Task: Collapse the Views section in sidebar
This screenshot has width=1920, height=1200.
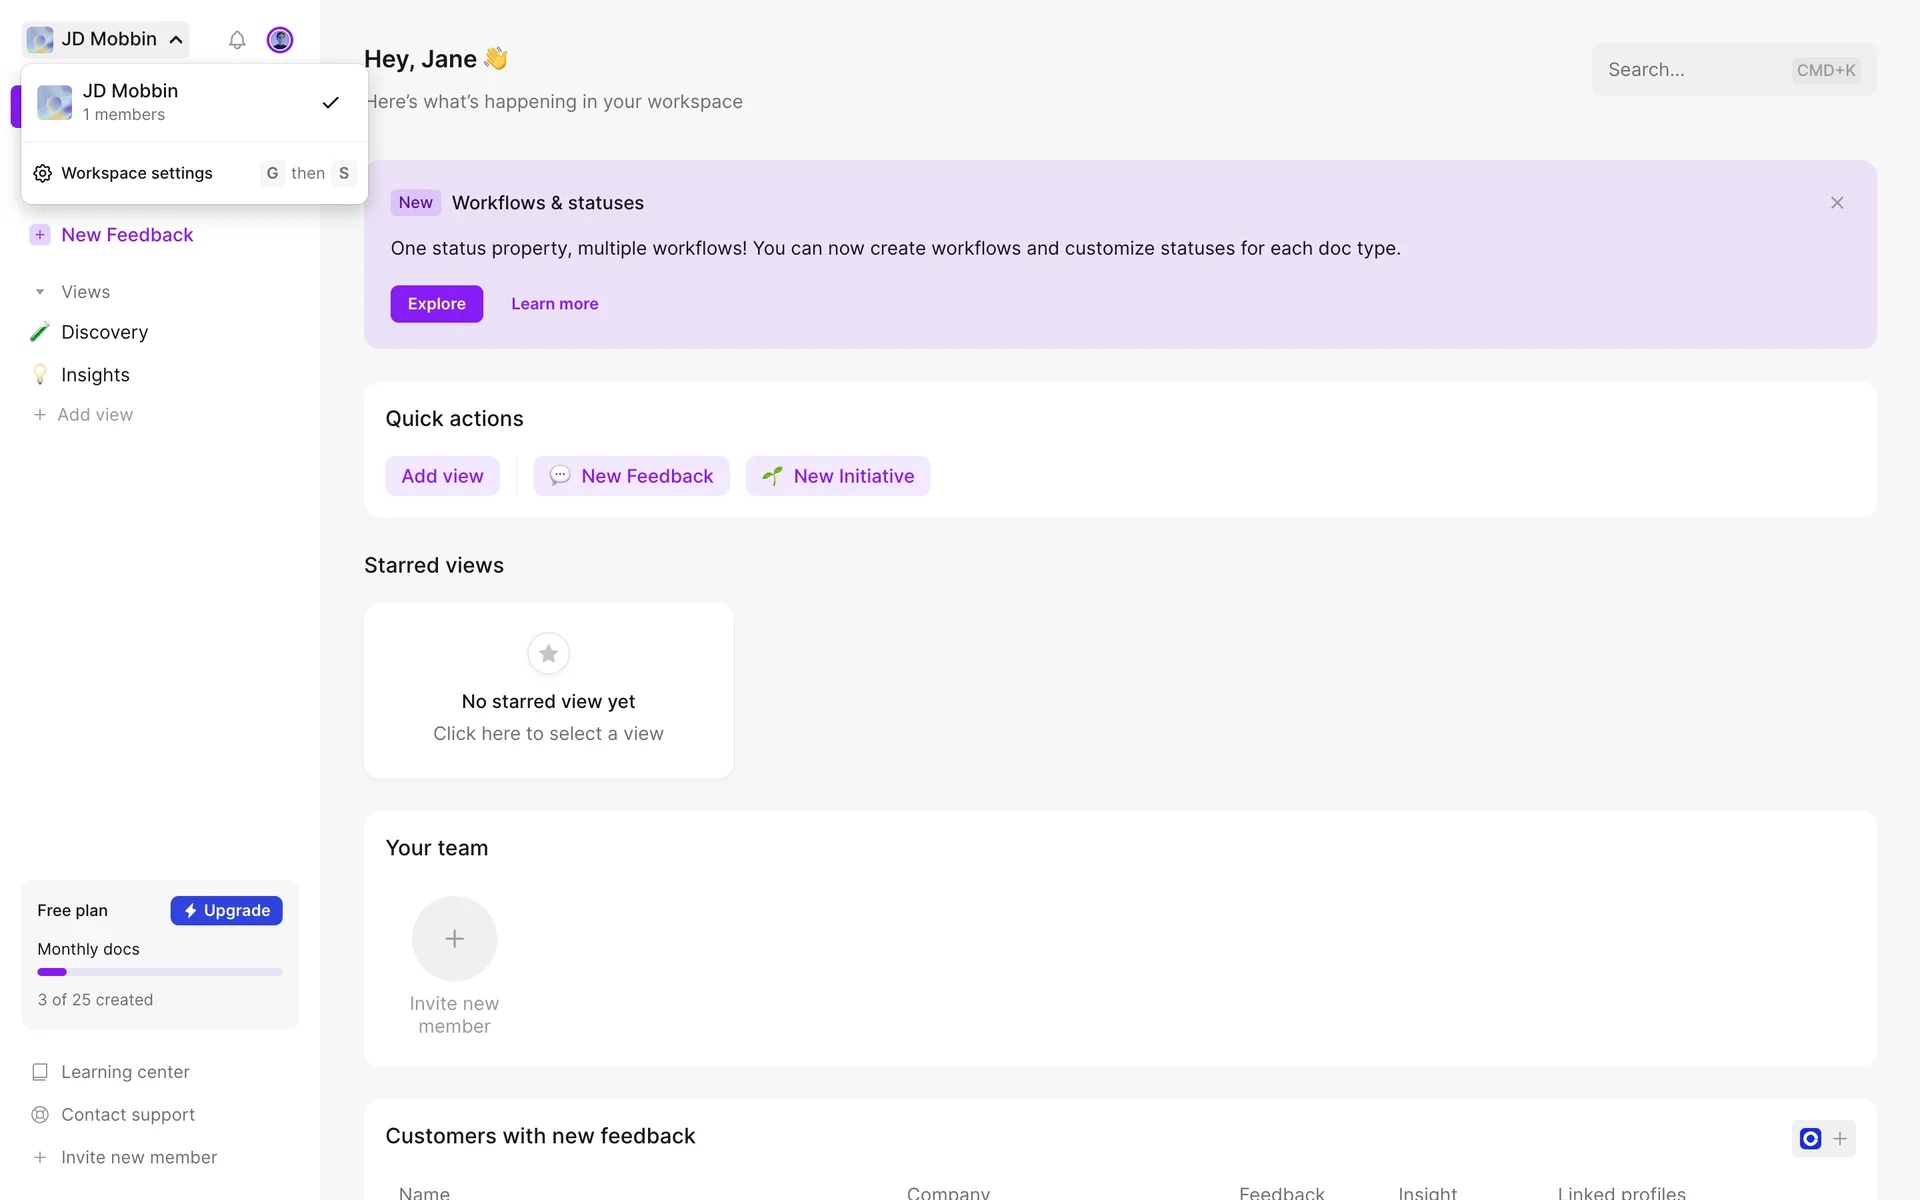Action: (x=40, y=292)
